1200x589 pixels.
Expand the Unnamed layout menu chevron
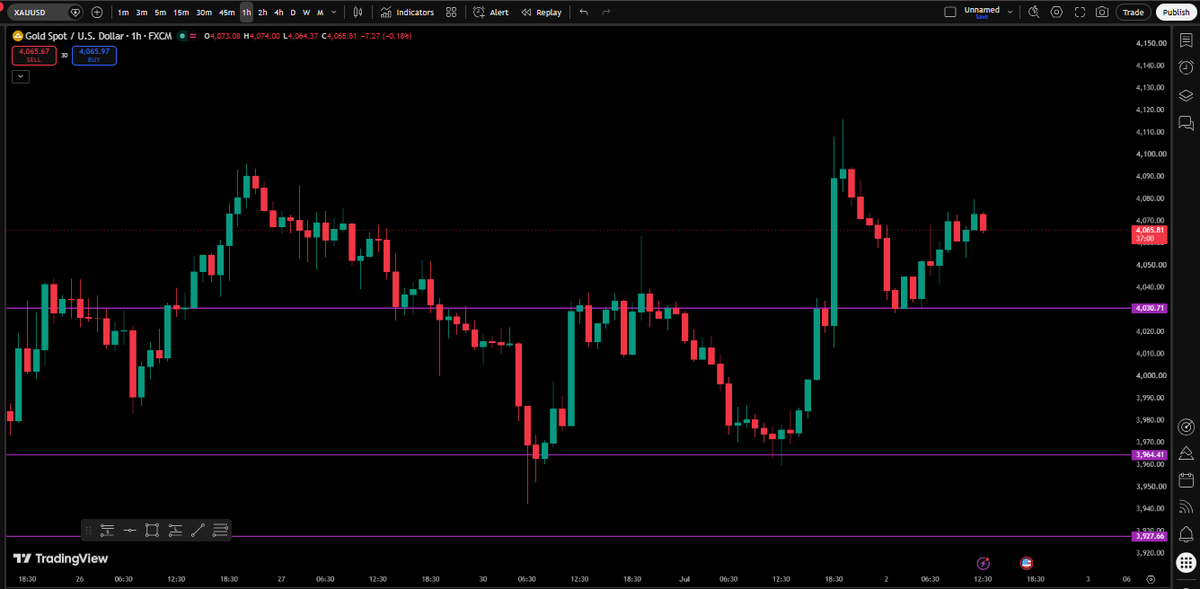pyautogui.click(x=1010, y=12)
